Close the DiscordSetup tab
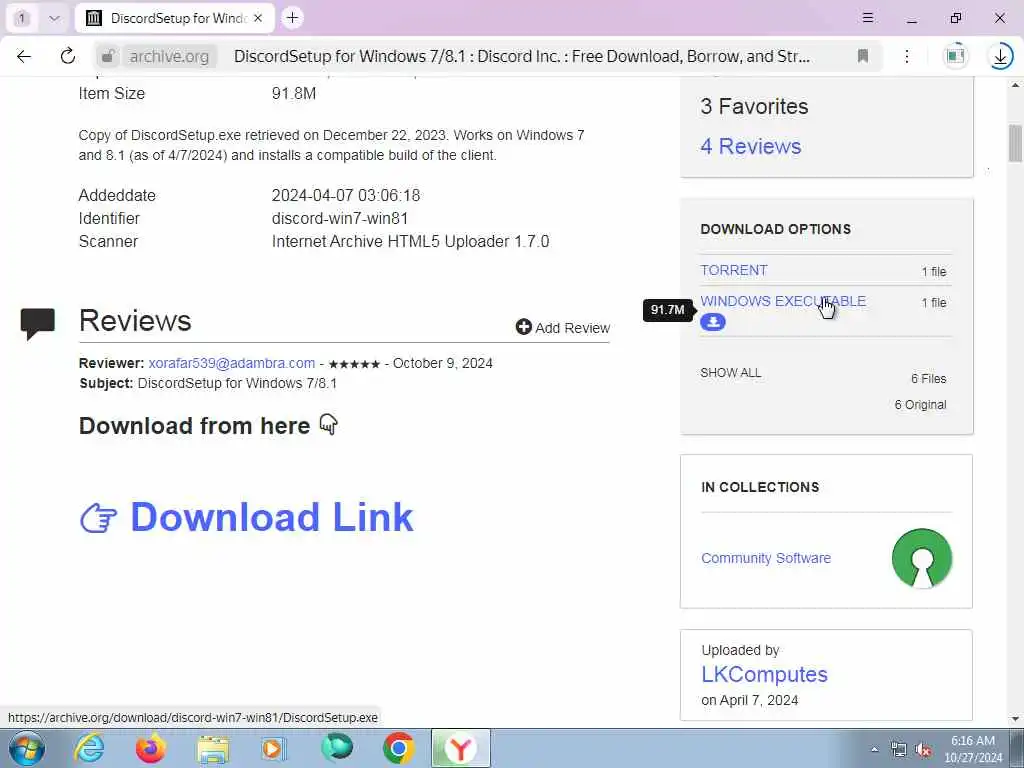 (x=258, y=18)
